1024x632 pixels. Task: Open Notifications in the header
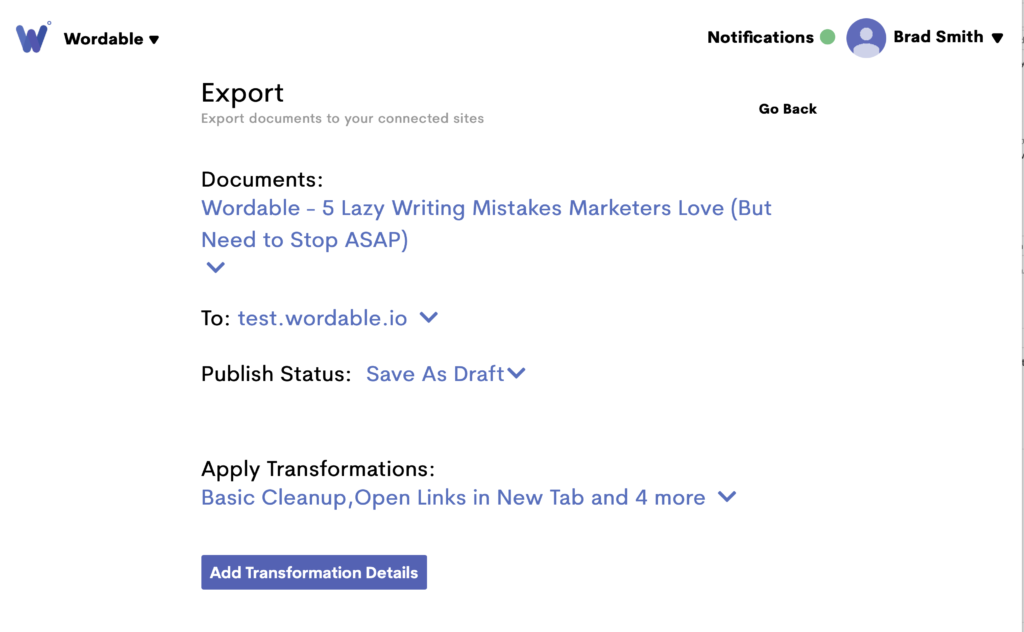click(760, 37)
